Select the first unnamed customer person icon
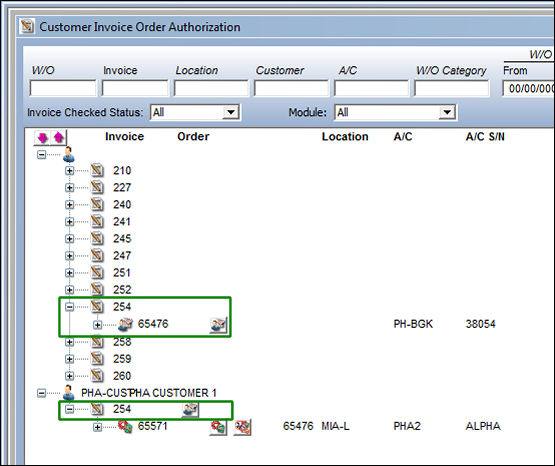 click(x=69, y=154)
